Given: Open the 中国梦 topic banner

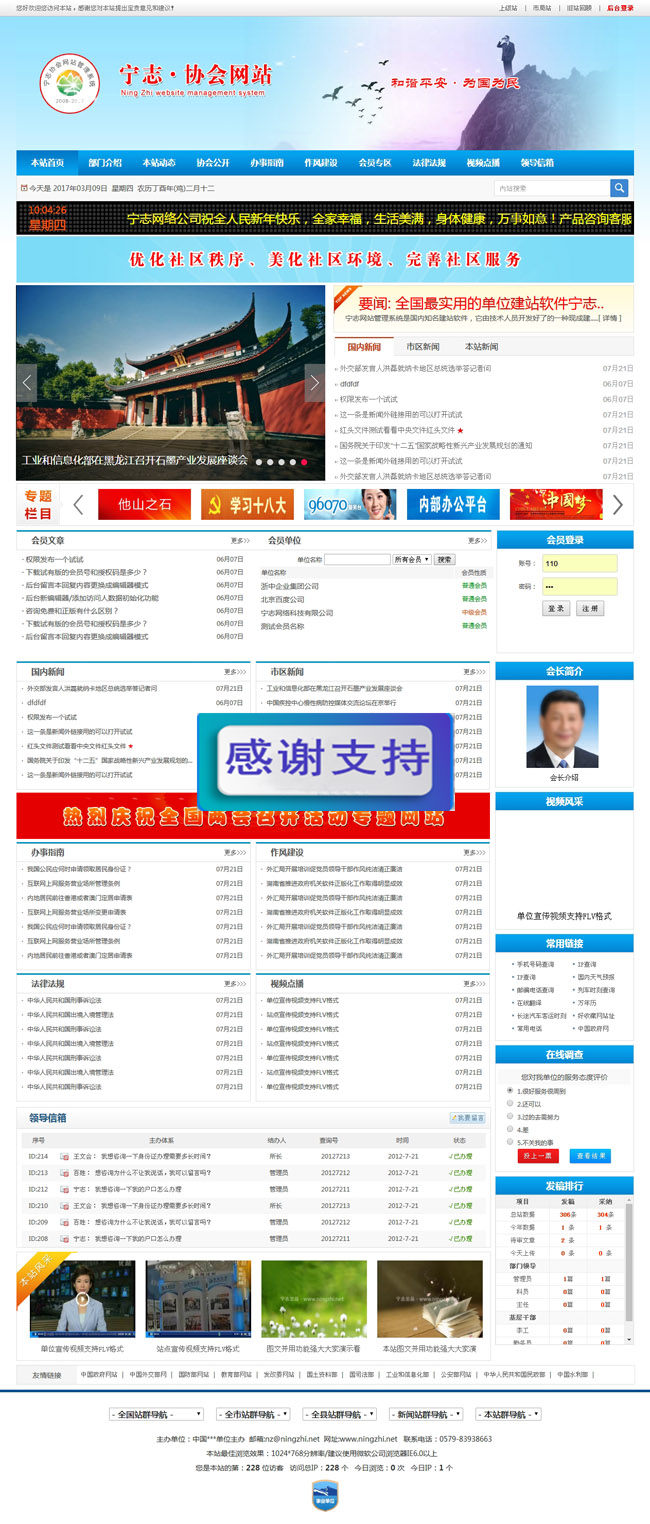Looking at the screenshot, I should (x=556, y=504).
